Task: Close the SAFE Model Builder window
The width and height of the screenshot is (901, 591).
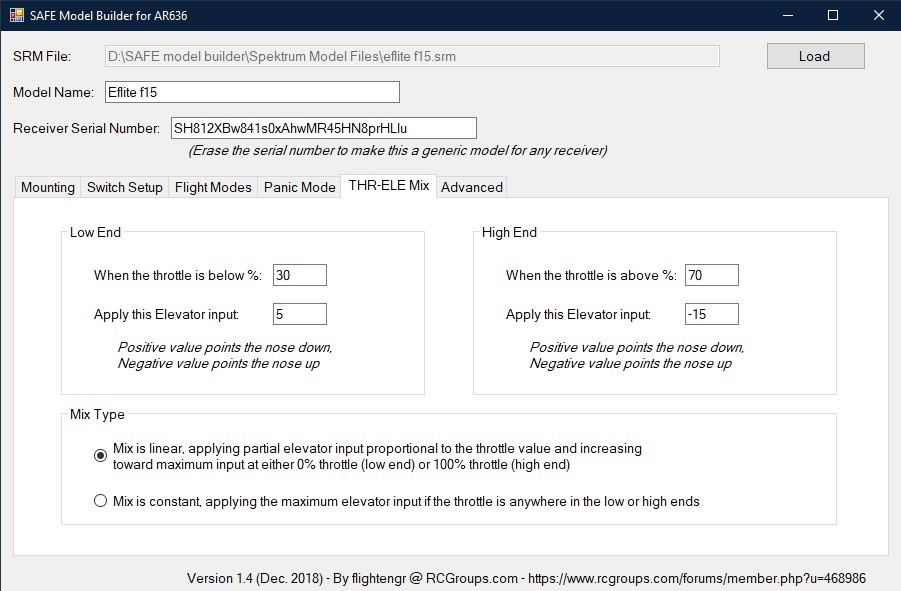Action: click(879, 16)
